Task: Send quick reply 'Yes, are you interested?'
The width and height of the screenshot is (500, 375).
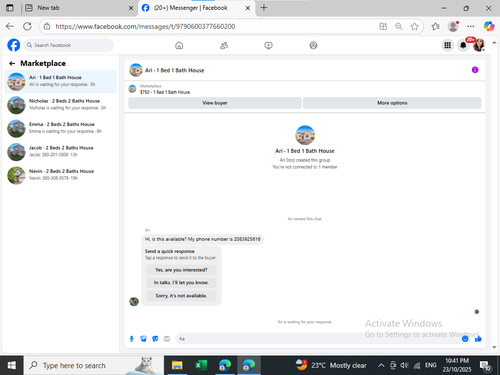Action: click(181, 270)
